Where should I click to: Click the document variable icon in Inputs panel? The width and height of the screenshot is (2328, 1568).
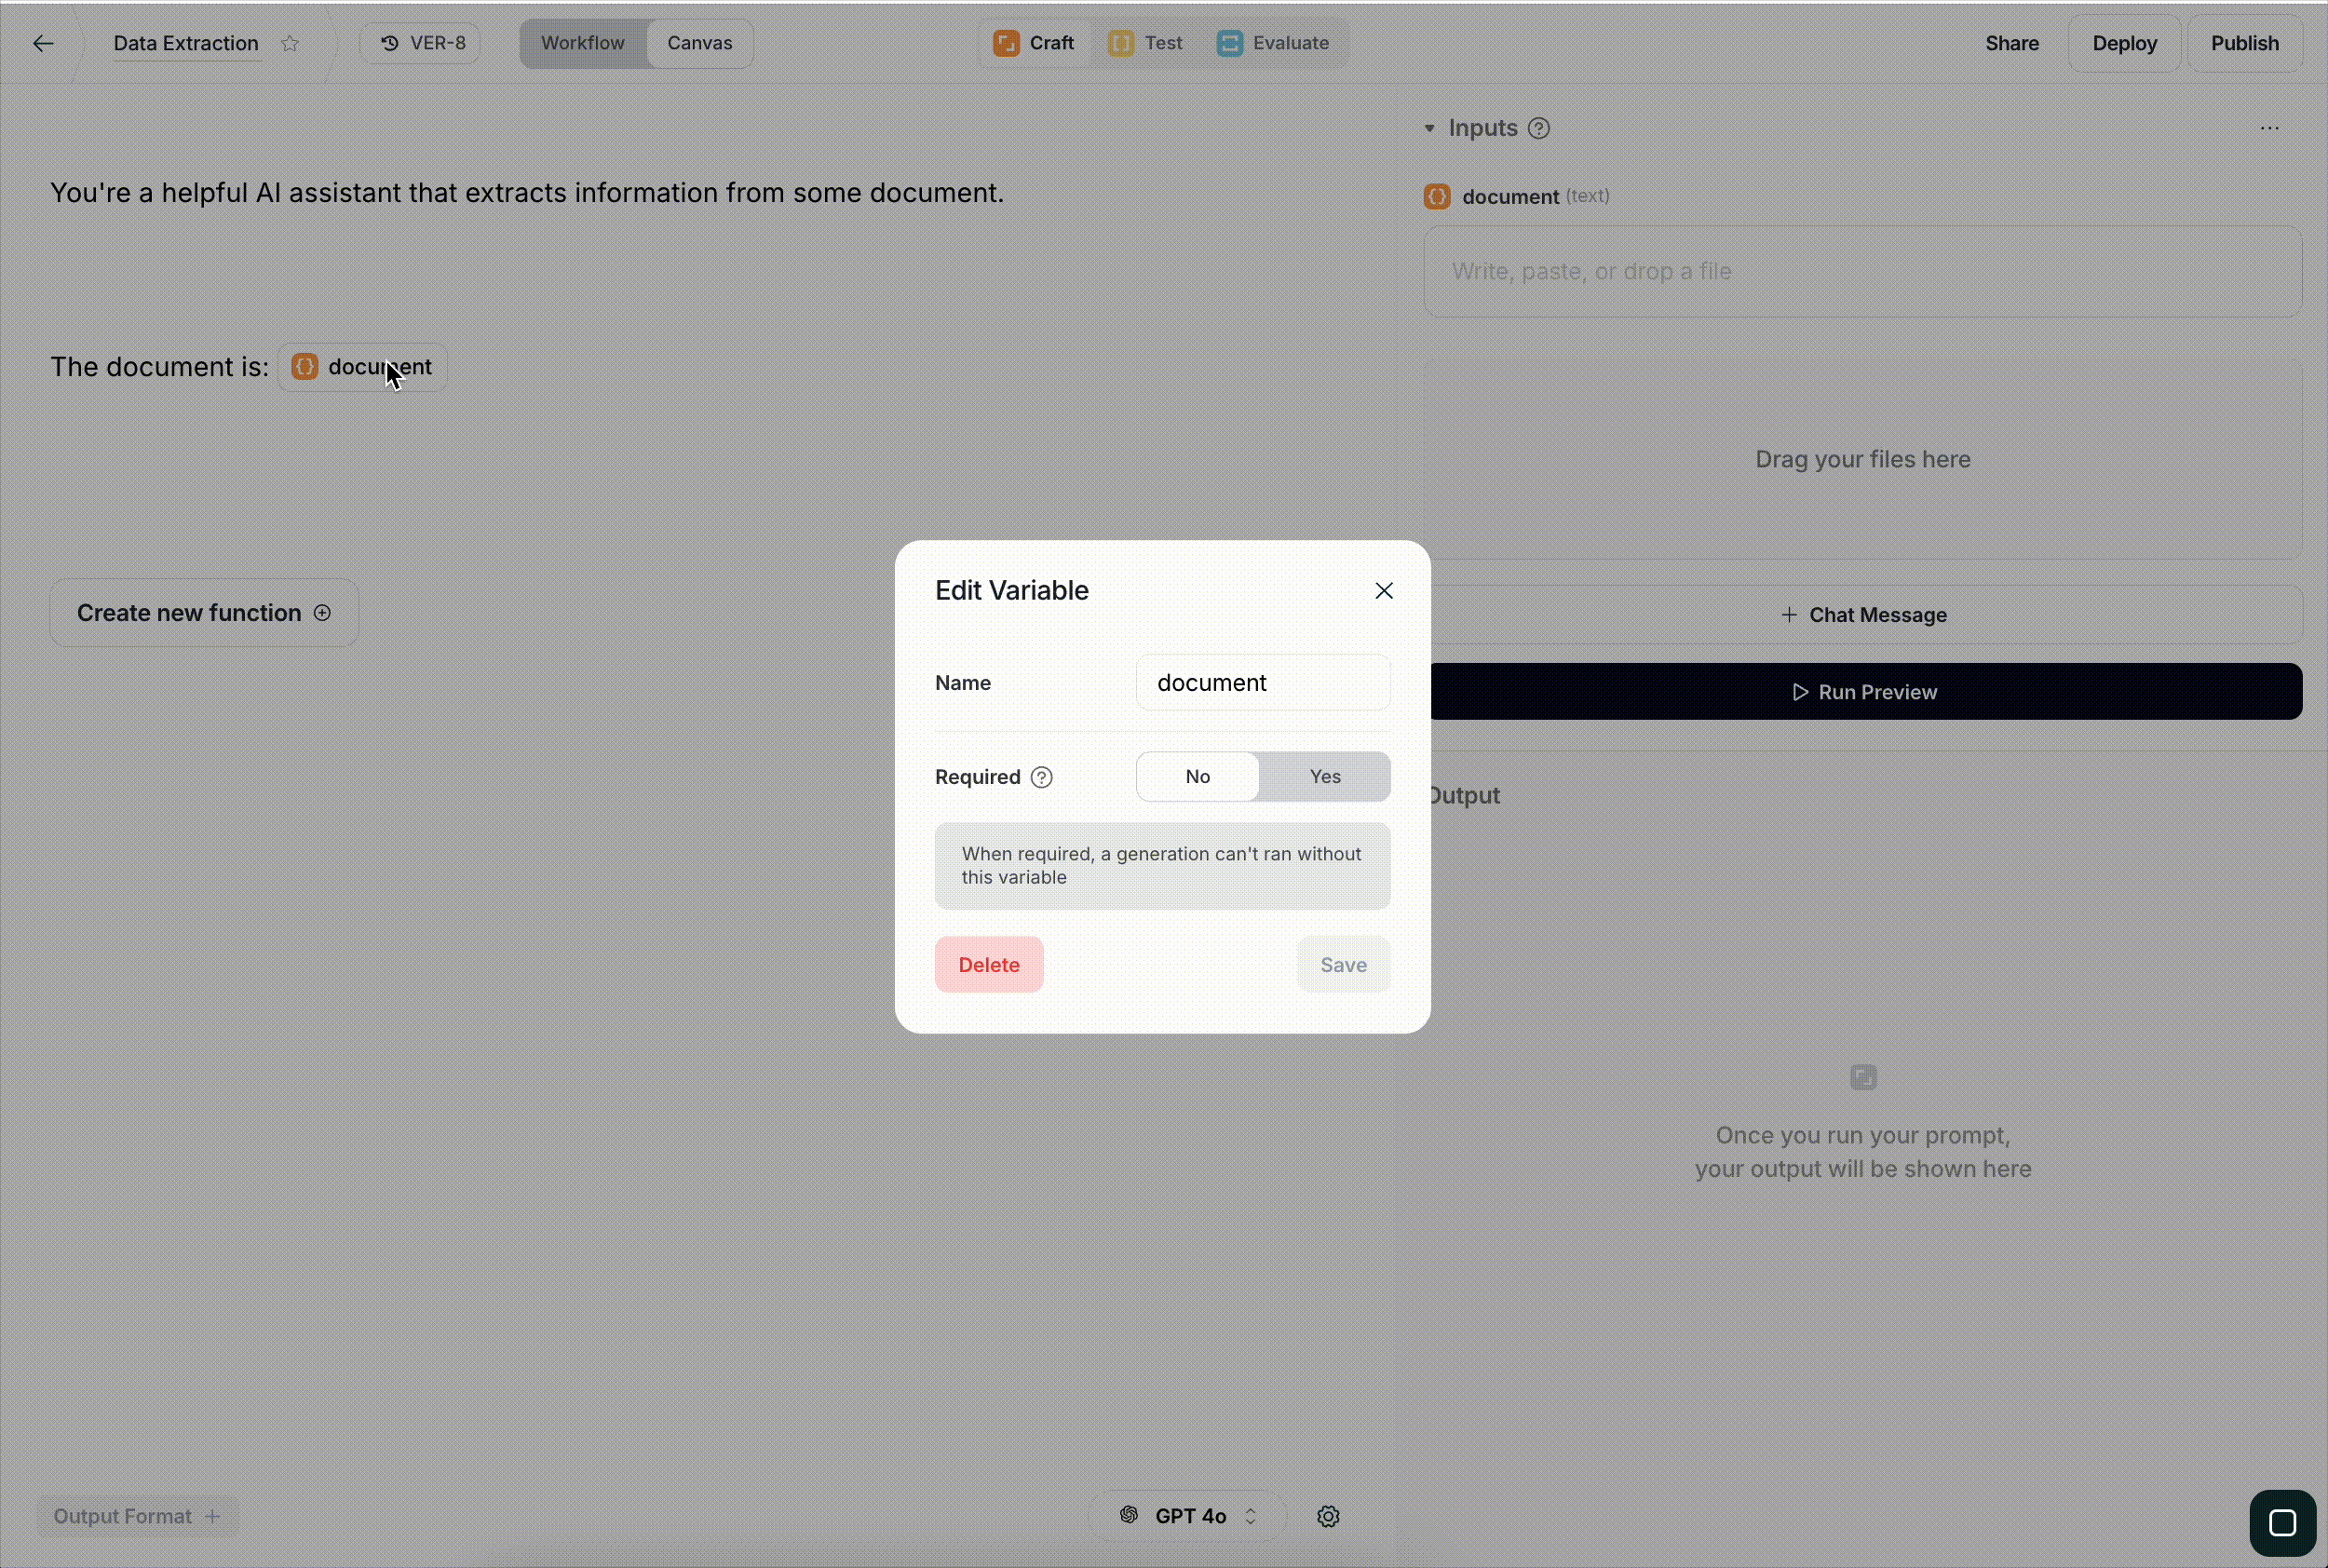point(1437,196)
